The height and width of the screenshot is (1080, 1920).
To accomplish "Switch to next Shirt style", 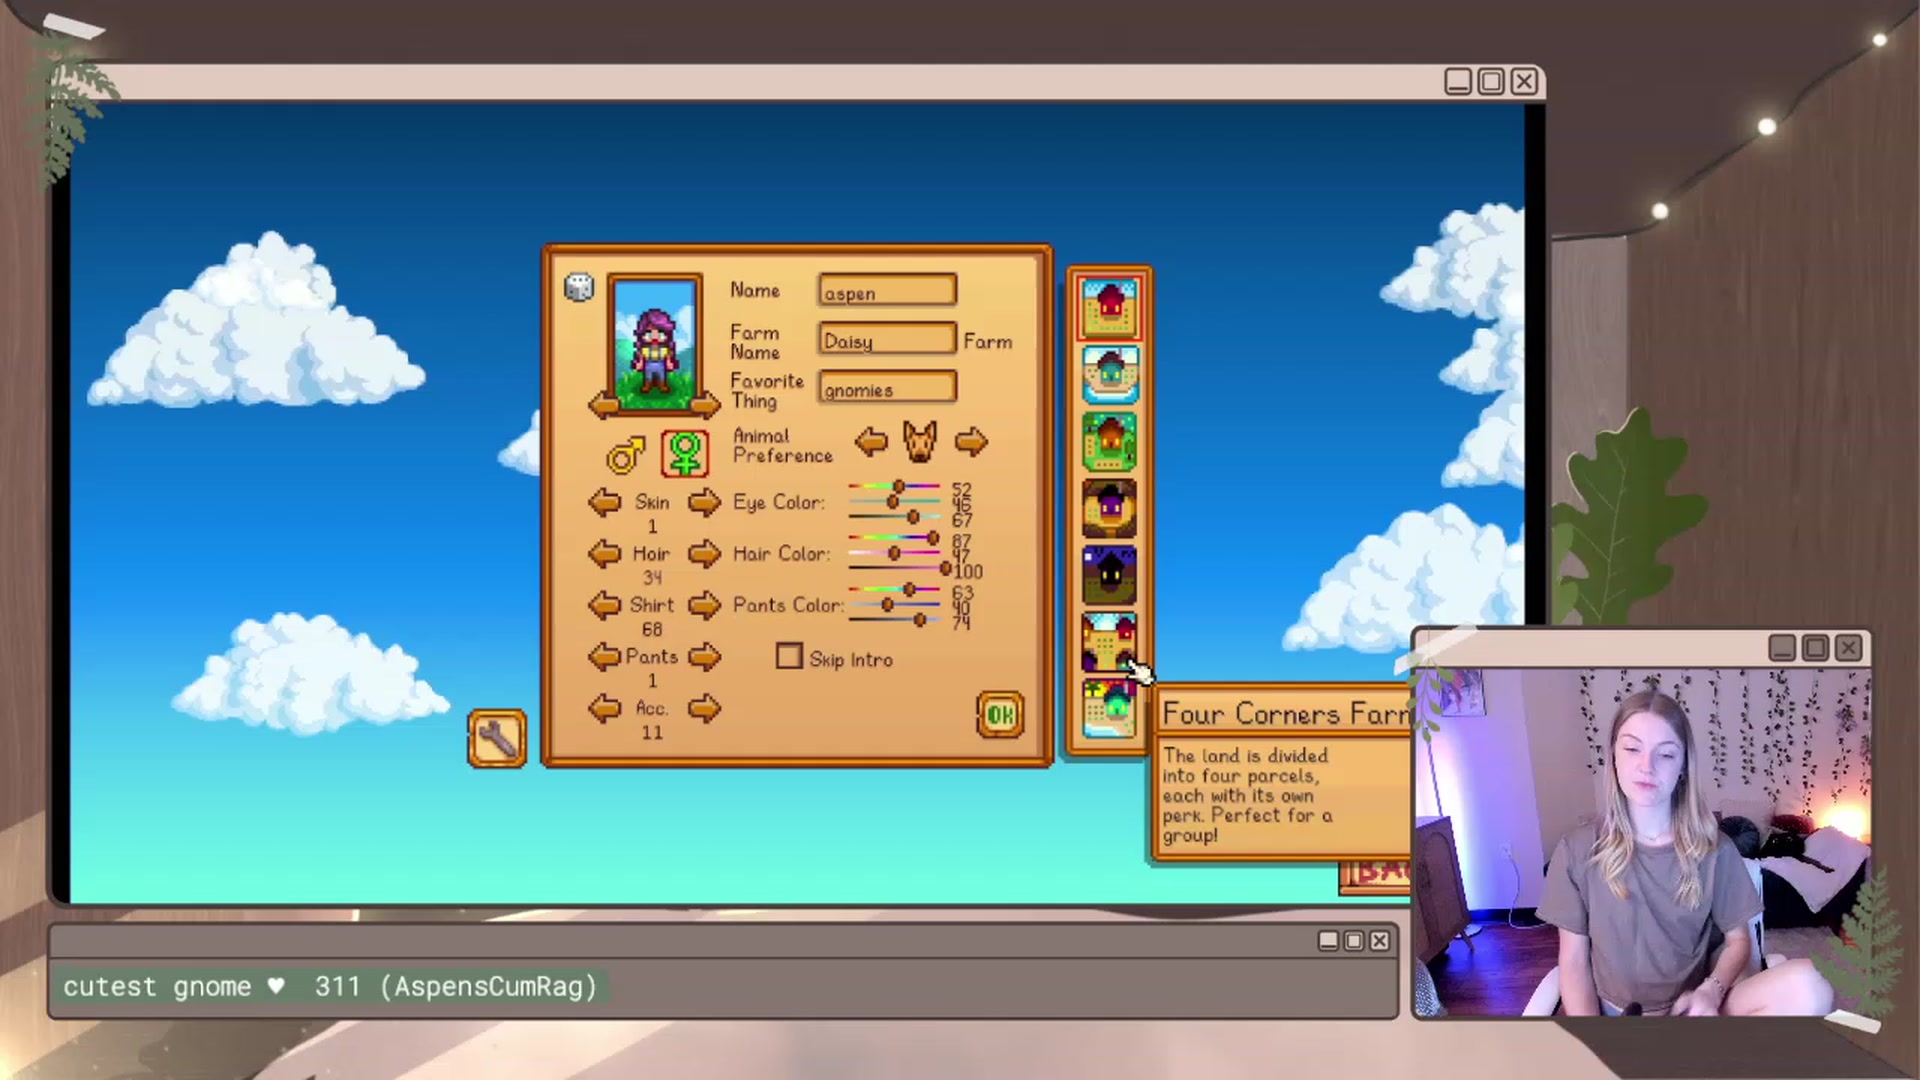I will (x=704, y=605).
